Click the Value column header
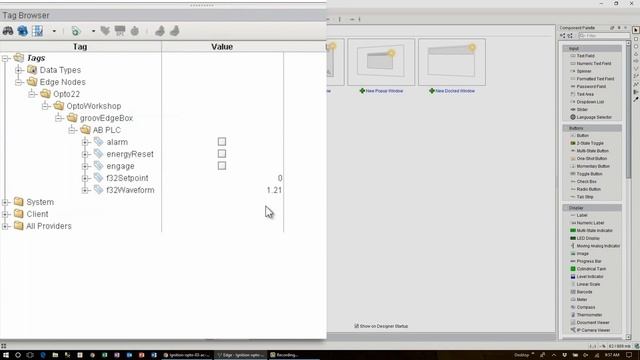Screen dimensions: 640x360 (x=222, y=47)
